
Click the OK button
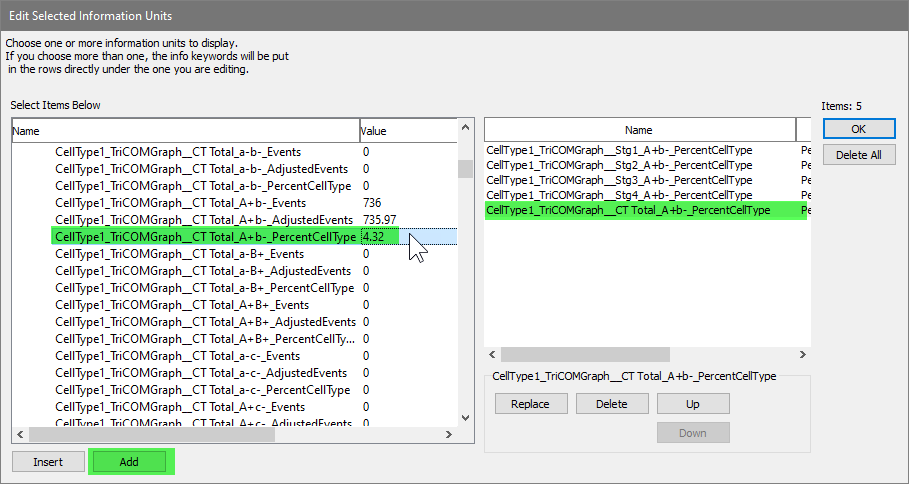point(859,129)
